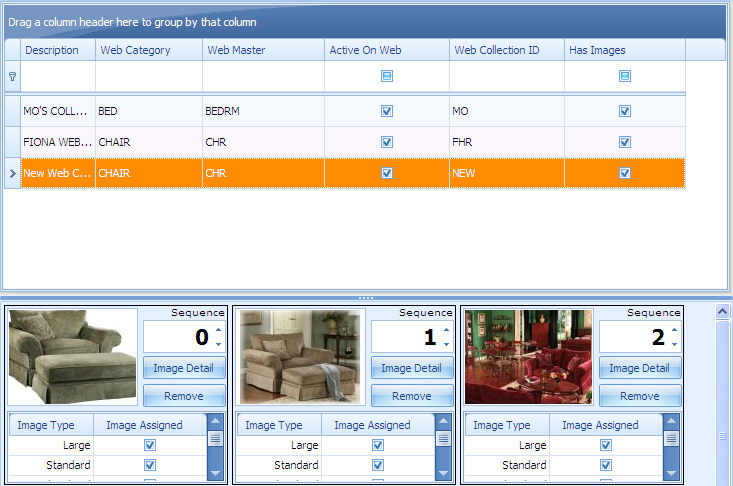Open Image Detail for sequence 0 image
Image resolution: width=733 pixels, height=486 pixels.
(184, 368)
